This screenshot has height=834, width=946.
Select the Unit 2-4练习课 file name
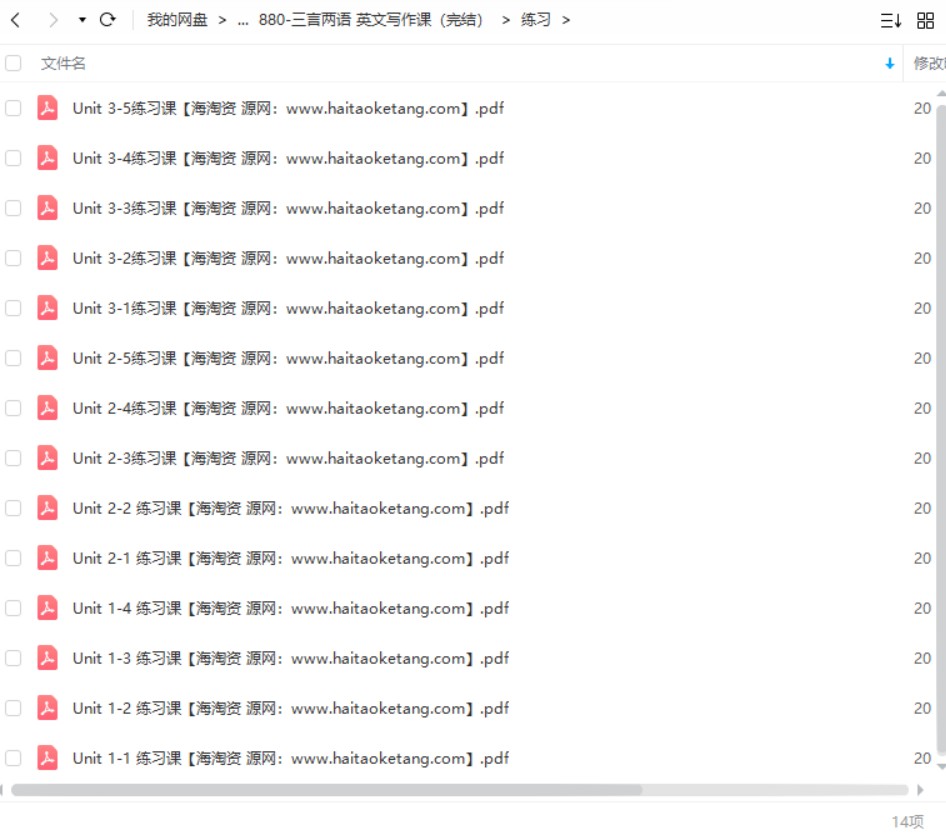tap(288, 409)
